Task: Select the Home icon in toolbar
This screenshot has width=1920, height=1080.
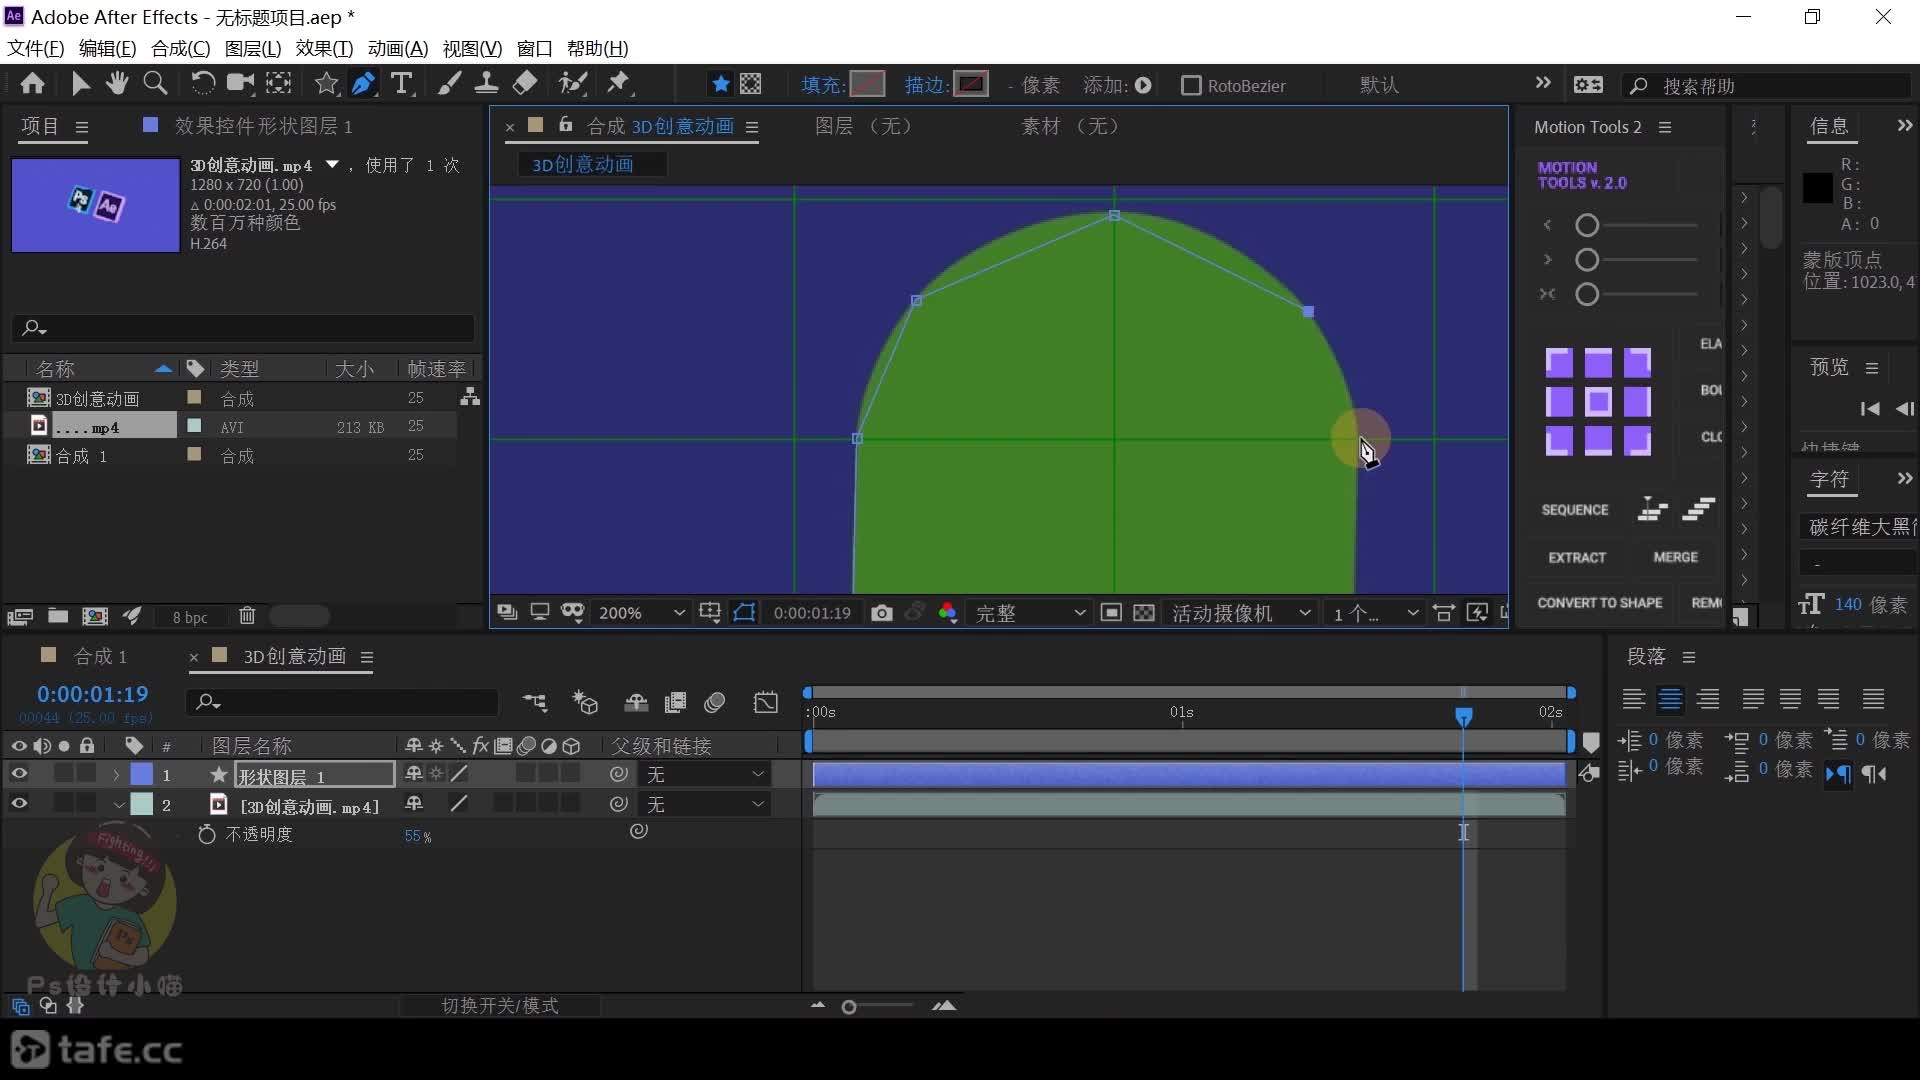Action: (32, 84)
